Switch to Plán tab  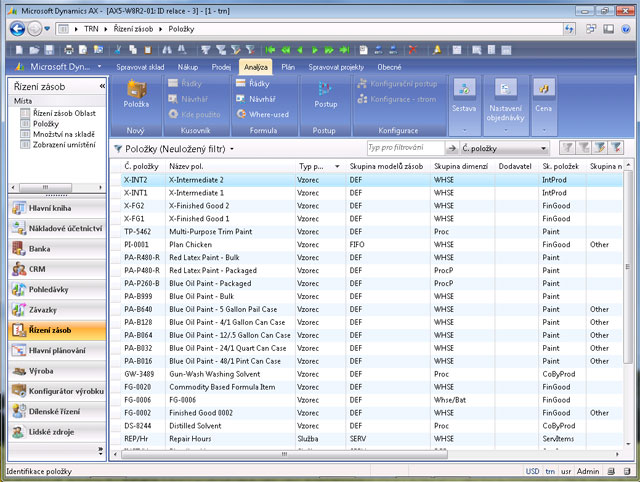pyautogui.click(x=288, y=67)
